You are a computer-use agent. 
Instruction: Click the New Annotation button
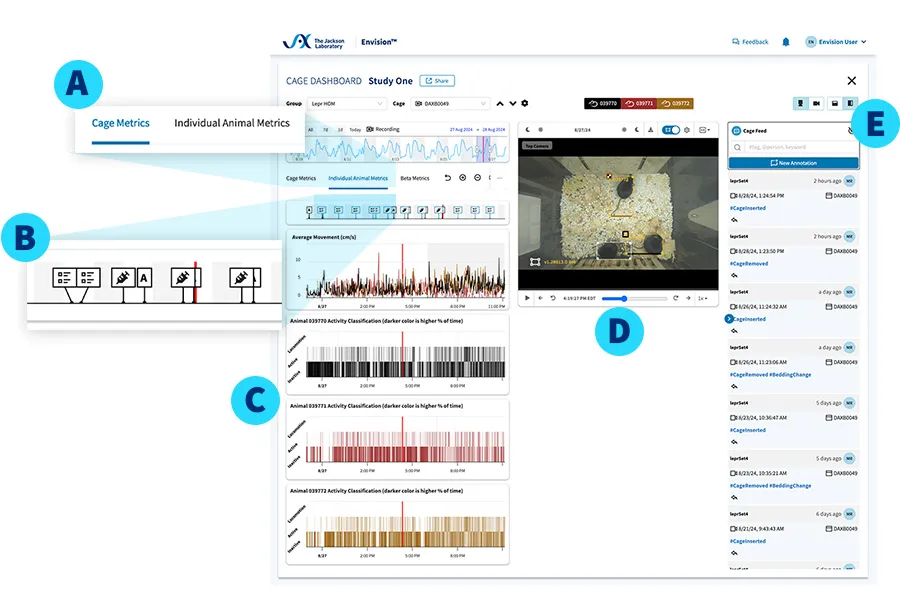793,163
